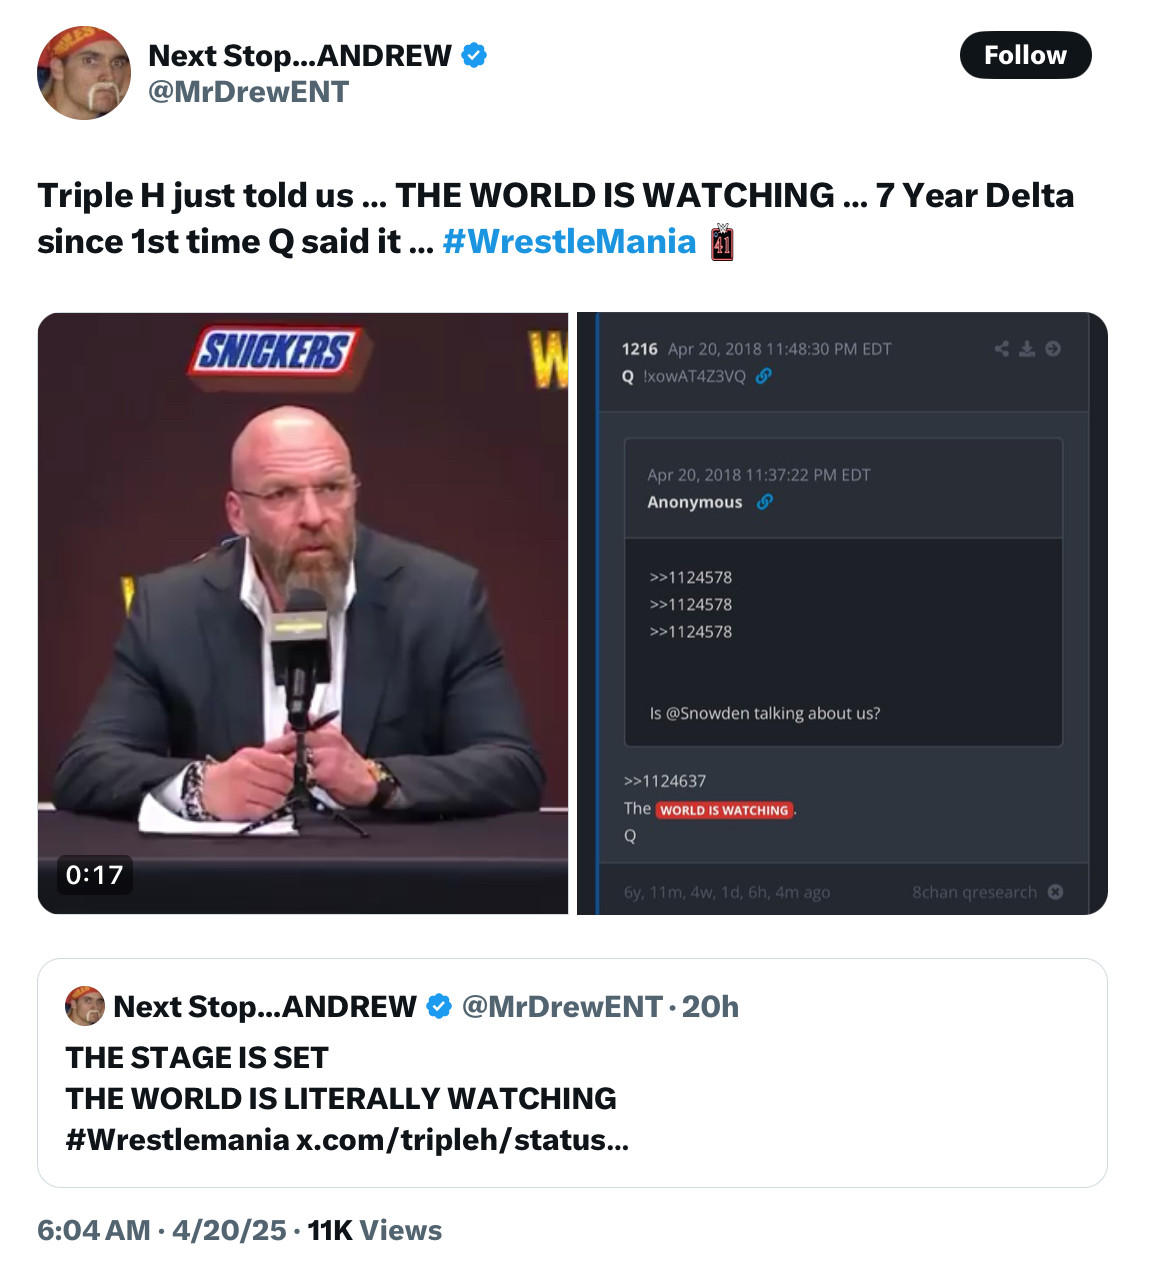Click the download icon in post 1216 header
The width and height of the screenshot is (1149, 1267).
[x=1027, y=349]
